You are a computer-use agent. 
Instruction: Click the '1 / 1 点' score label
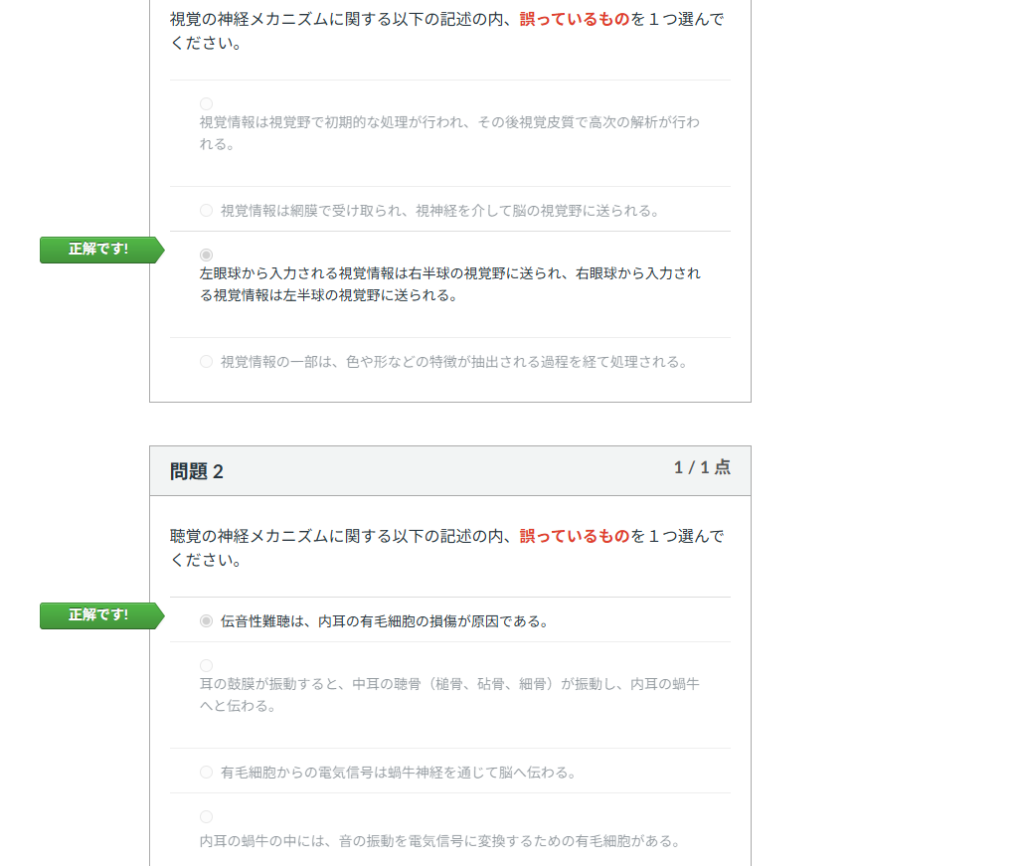point(701,468)
